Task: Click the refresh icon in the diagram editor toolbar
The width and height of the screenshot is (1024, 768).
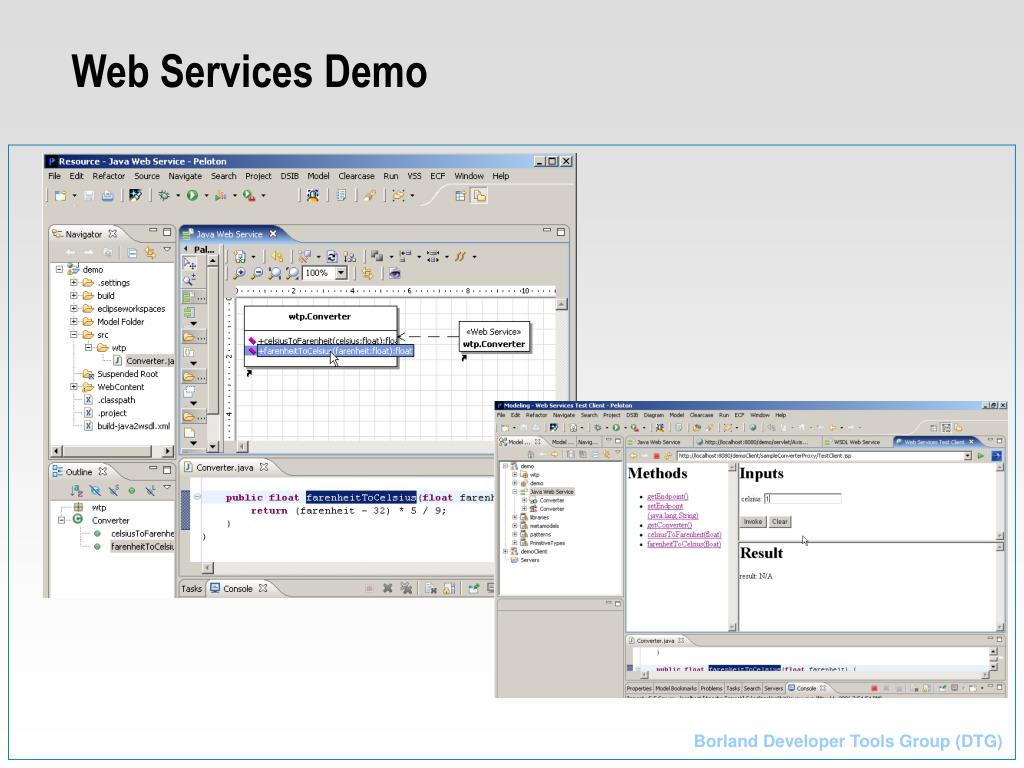Action: [x=332, y=257]
